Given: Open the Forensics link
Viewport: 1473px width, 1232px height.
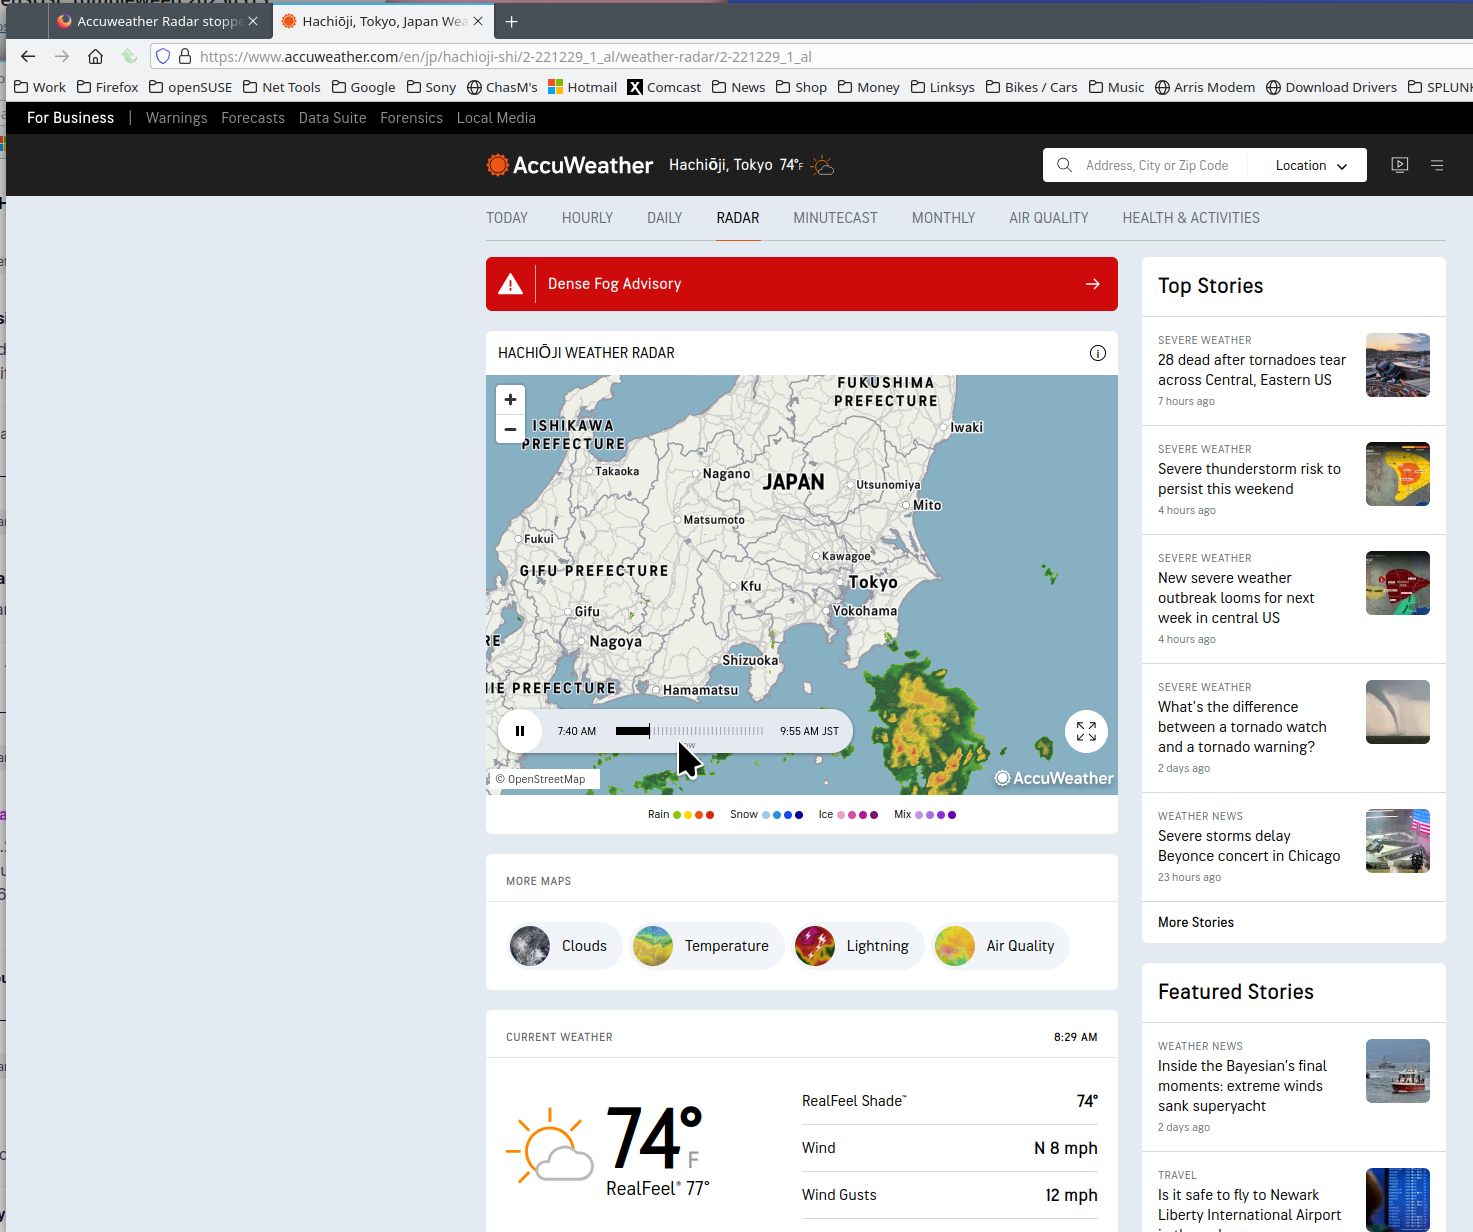Looking at the screenshot, I should 411,118.
